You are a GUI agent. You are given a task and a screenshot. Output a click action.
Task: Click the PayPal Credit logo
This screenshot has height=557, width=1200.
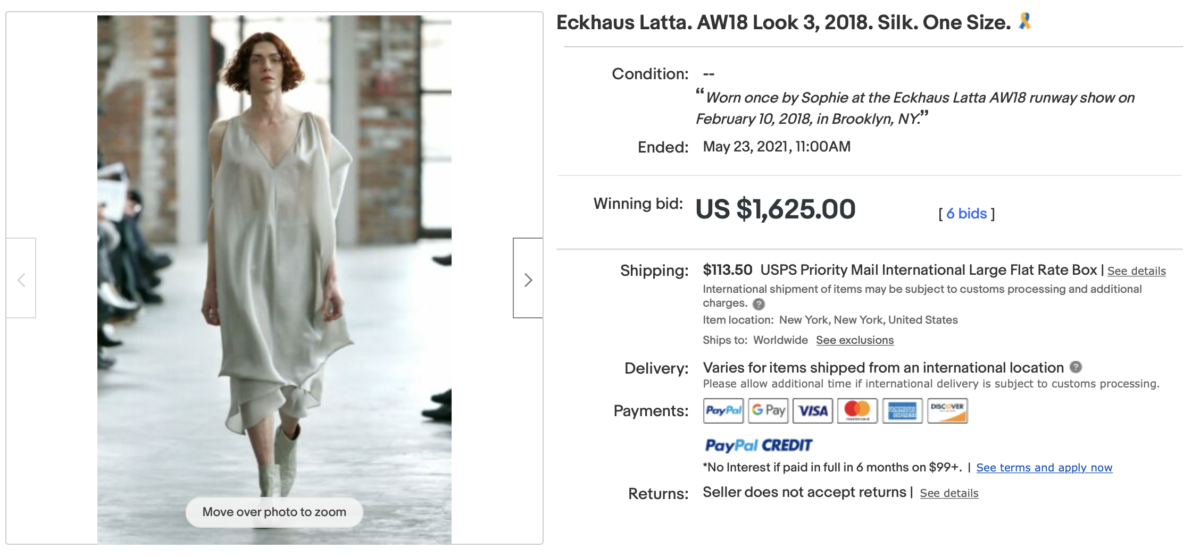tap(758, 445)
